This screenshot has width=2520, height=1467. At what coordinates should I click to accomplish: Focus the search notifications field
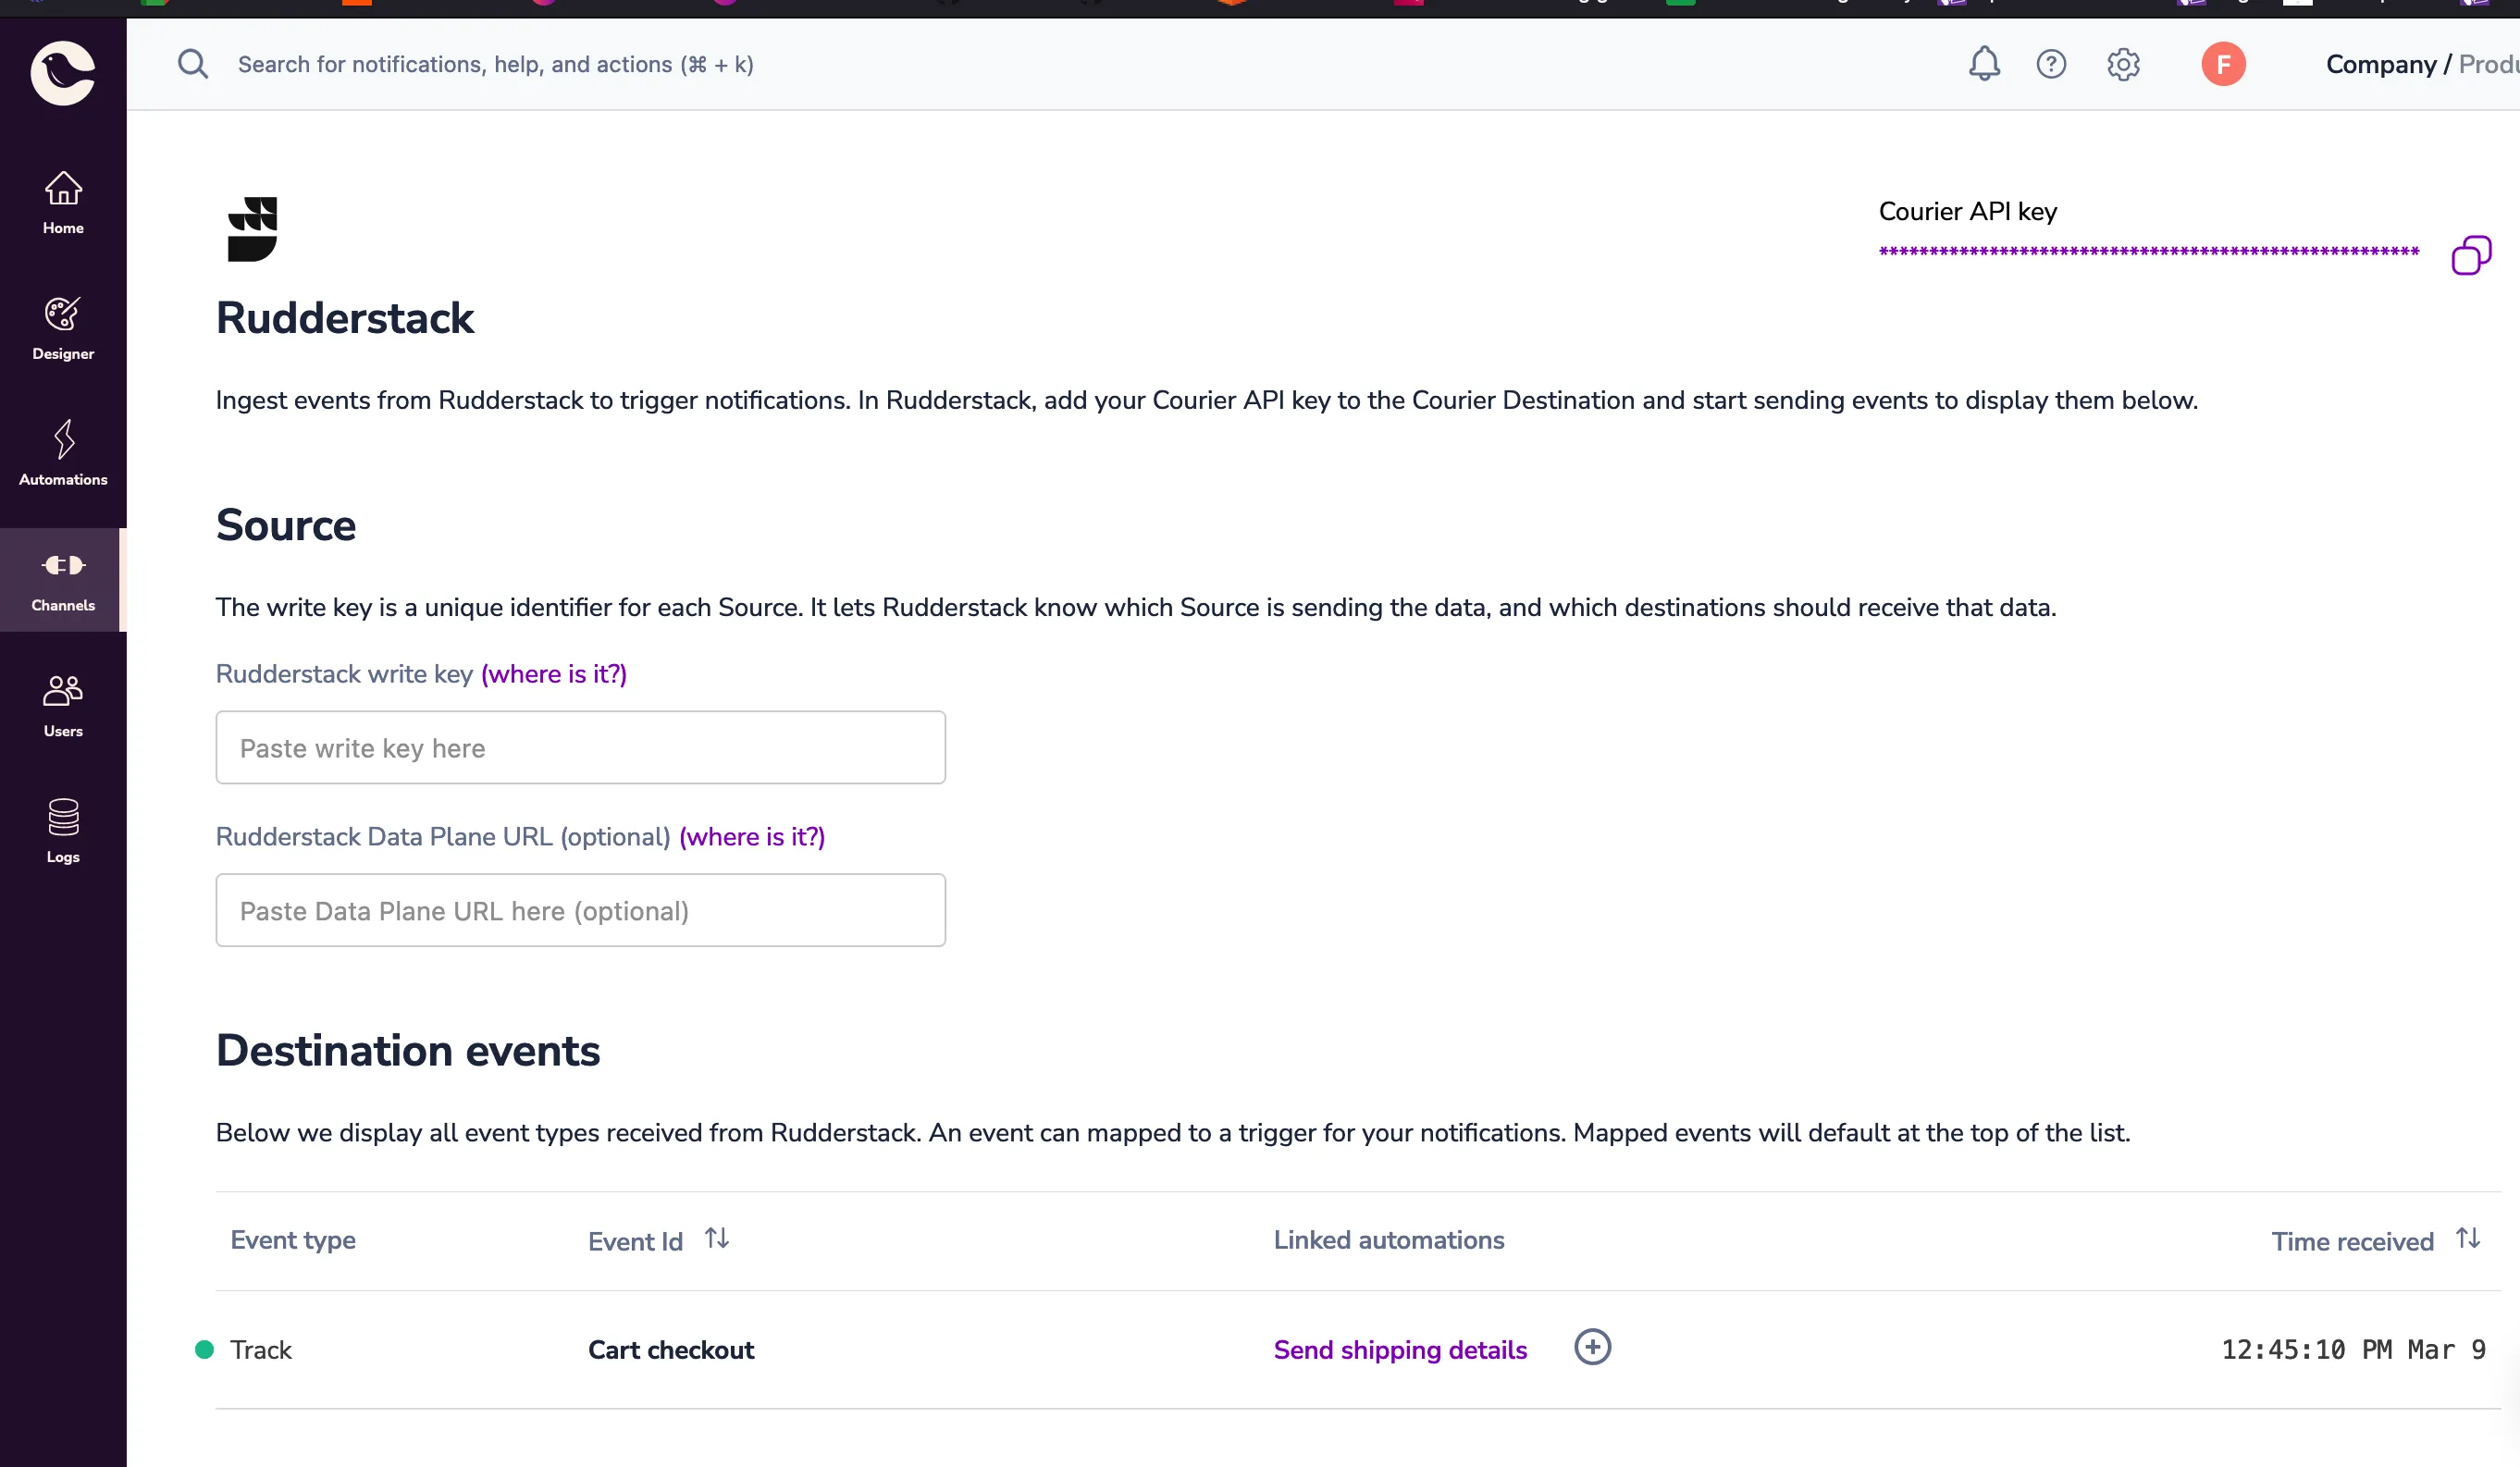495,64
